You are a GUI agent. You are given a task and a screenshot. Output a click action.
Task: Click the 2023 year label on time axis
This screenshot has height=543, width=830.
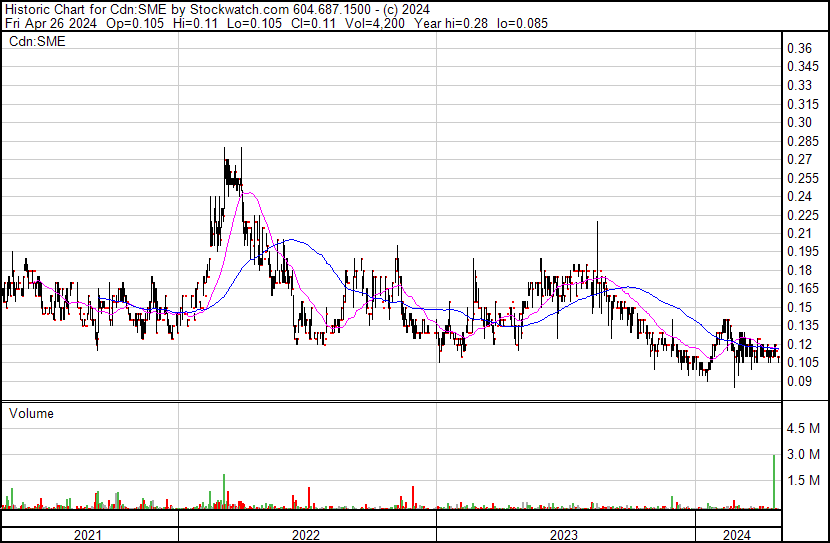[564, 535]
